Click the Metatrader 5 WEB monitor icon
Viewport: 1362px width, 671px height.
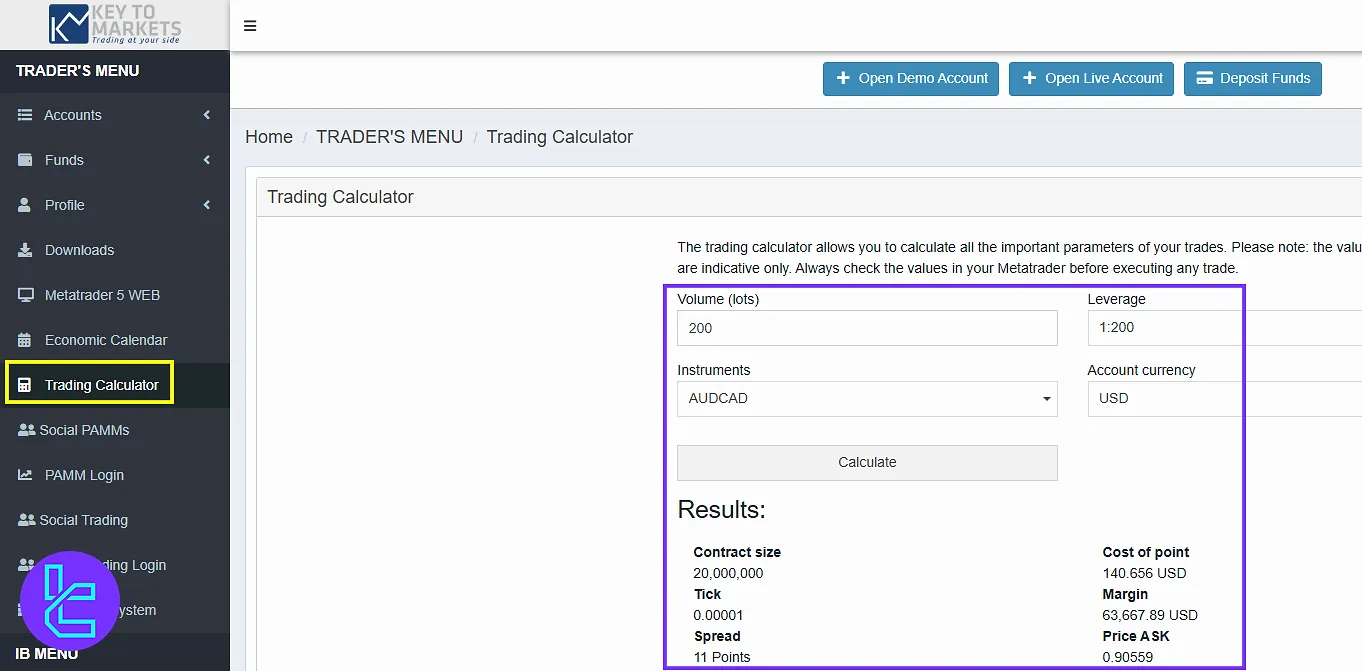click(25, 295)
